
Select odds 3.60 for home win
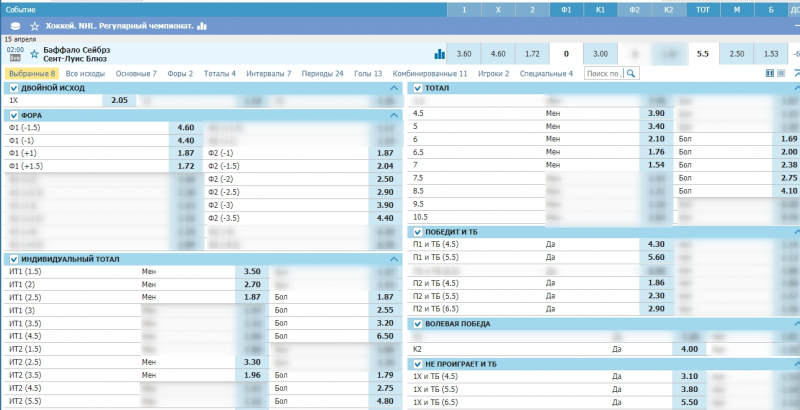pos(464,54)
